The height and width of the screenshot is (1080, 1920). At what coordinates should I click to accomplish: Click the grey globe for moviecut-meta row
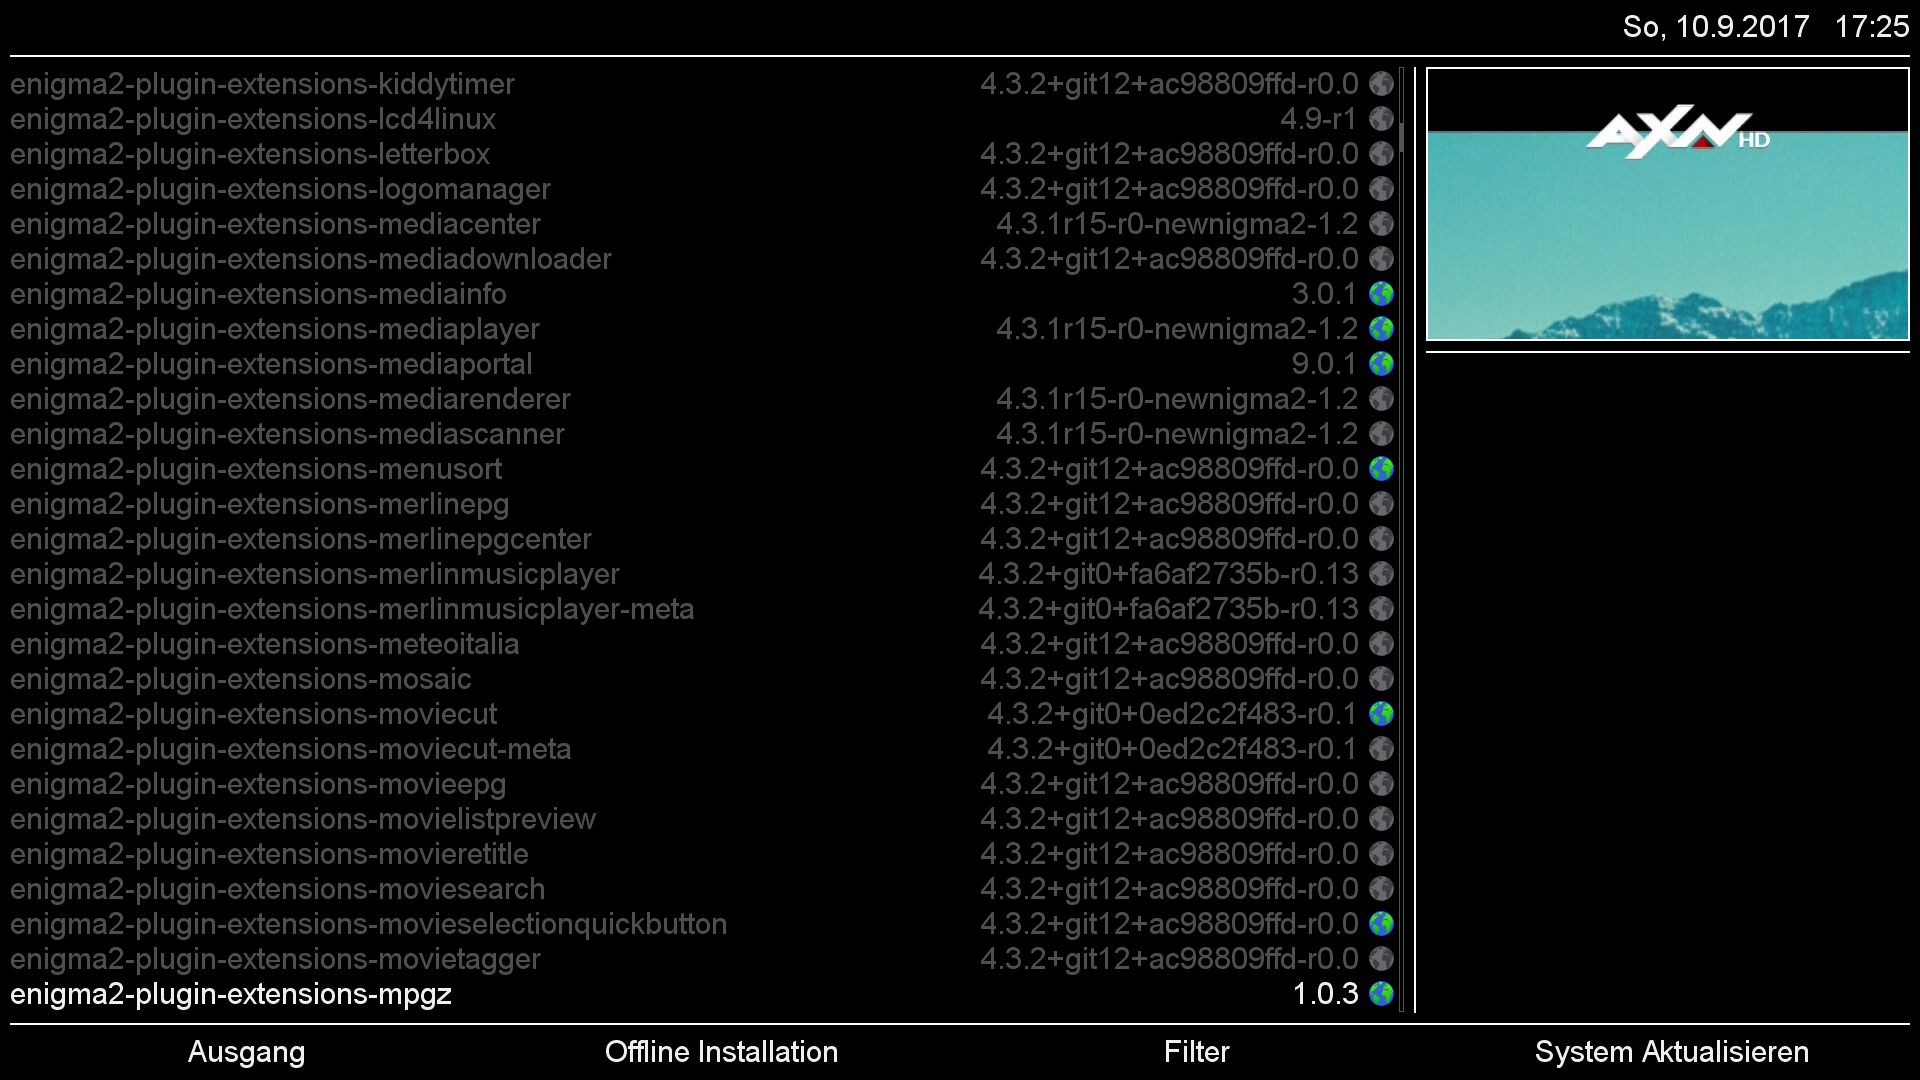(1381, 749)
